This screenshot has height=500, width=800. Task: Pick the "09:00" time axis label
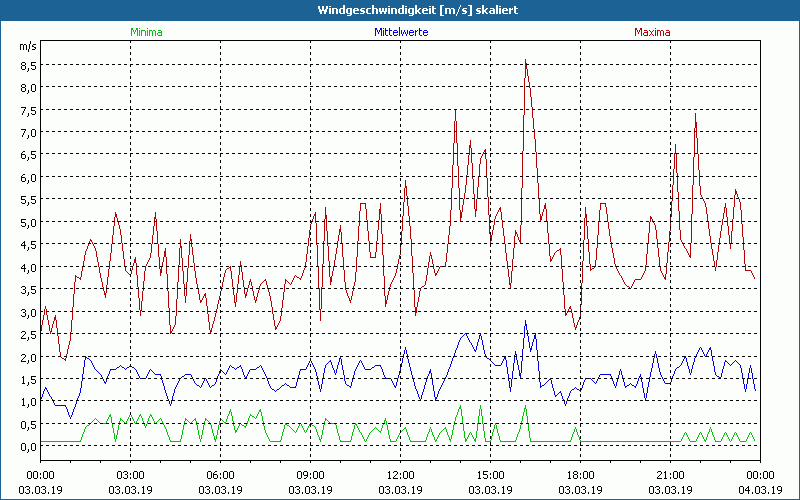(311, 475)
